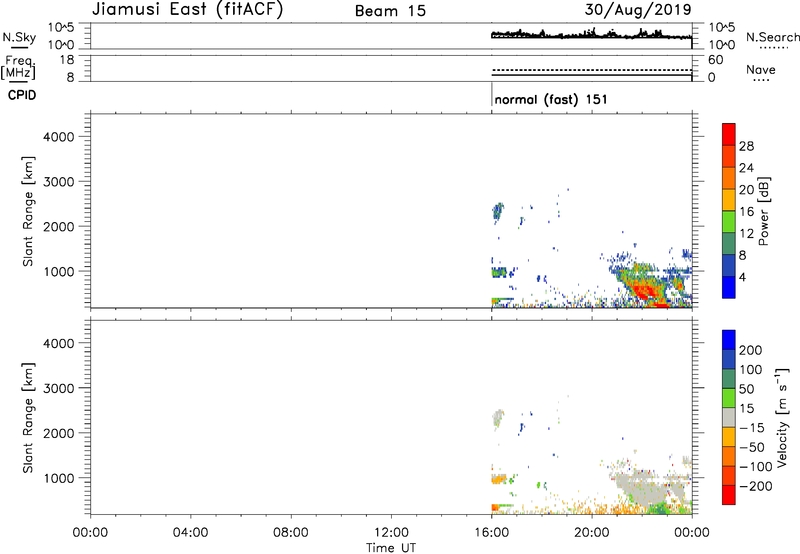Click the '10^5' label to the left of the noise panel
This screenshot has height=554, width=800.
[61, 27]
